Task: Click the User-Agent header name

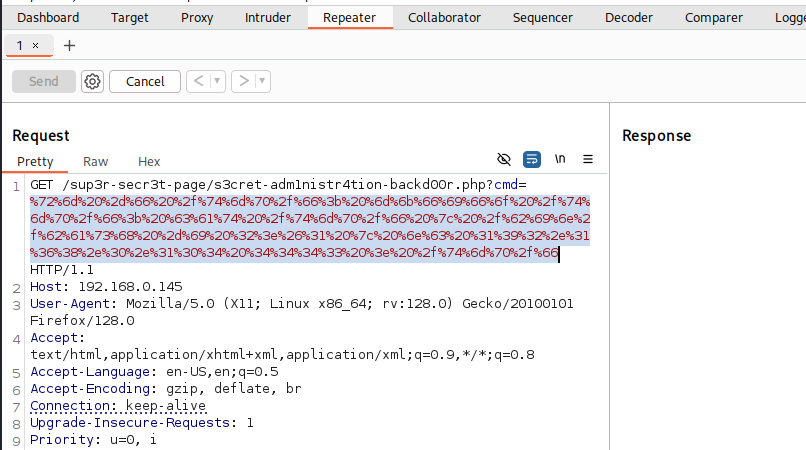Action: pyautogui.click(x=69, y=303)
